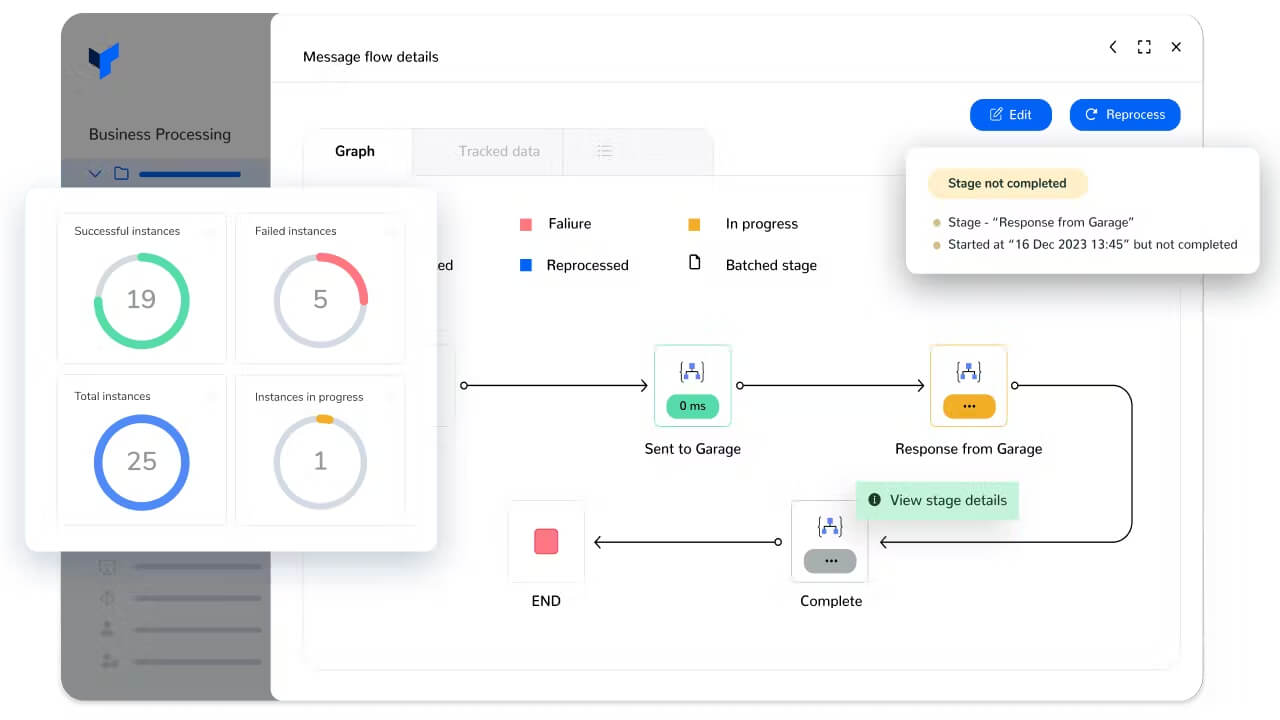
Task: Click the blue app logo in the sidebar
Action: coord(104,60)
